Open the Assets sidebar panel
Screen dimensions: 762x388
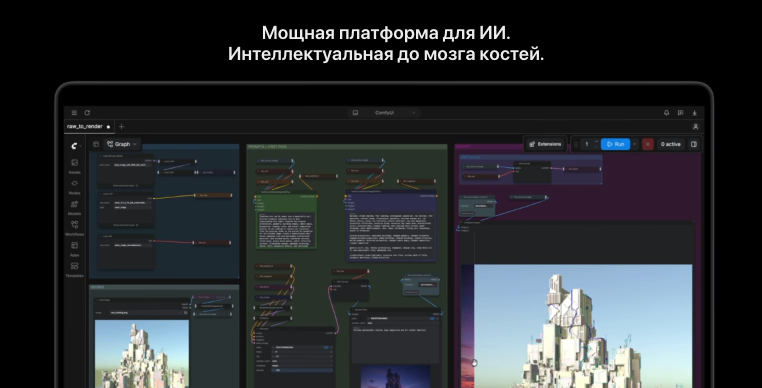(74, 166)
